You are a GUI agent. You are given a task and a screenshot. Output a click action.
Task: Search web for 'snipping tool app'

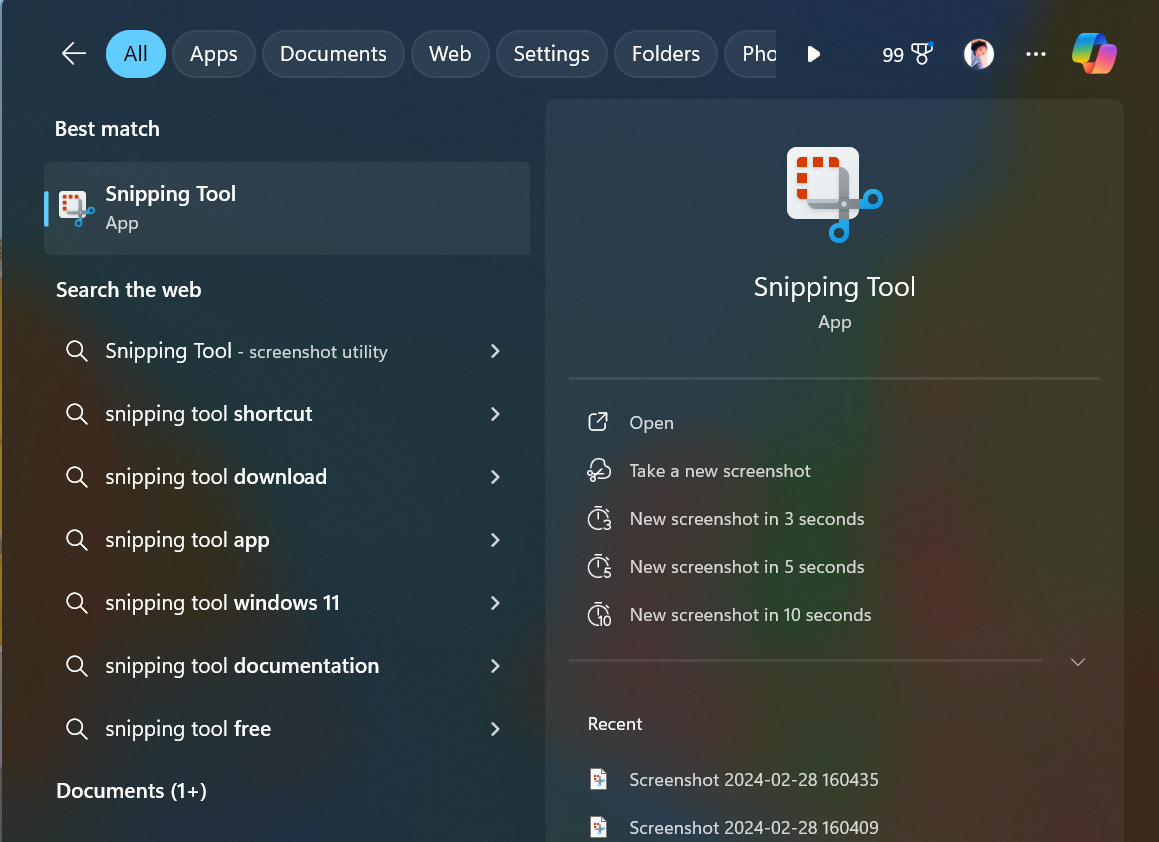pos(188,540)
